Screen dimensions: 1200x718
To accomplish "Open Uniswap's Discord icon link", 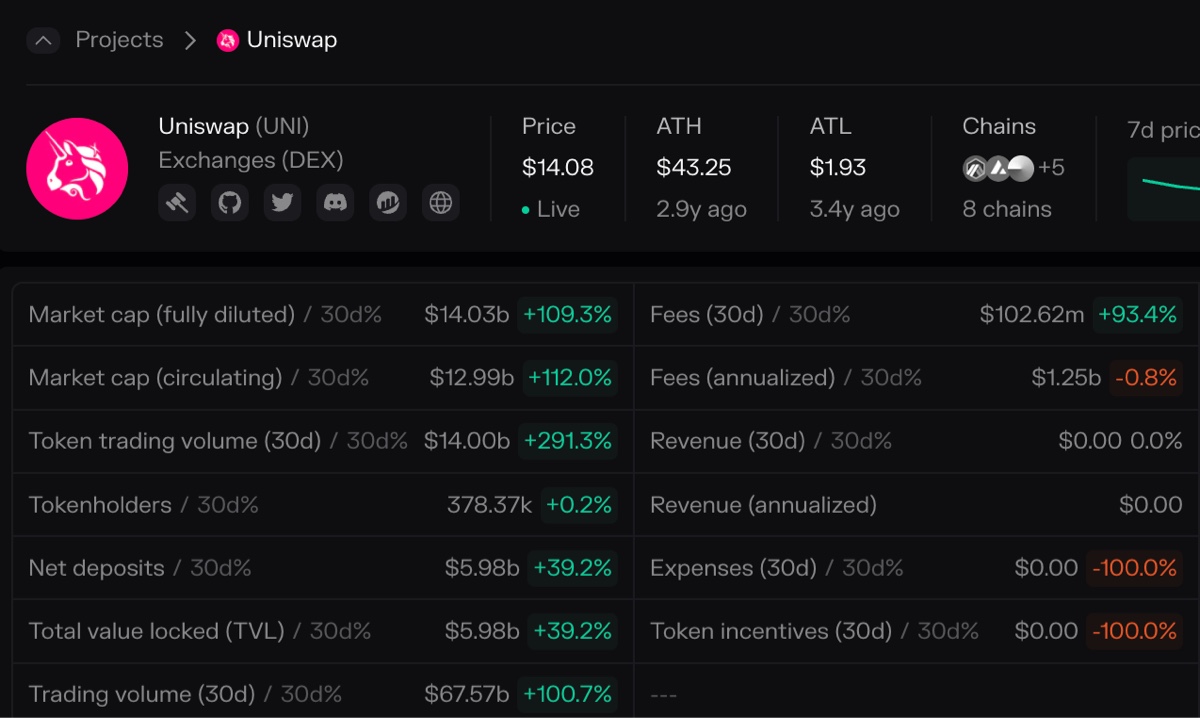I will tap(335, 203).
